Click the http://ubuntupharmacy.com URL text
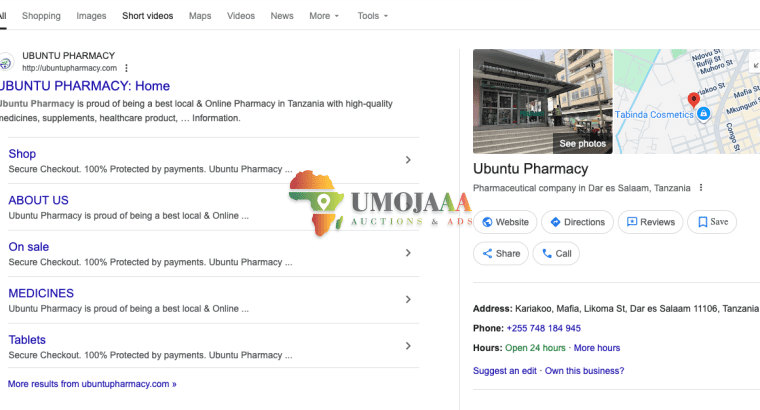The width and height of the screenshot is (760, 410). 69,68
